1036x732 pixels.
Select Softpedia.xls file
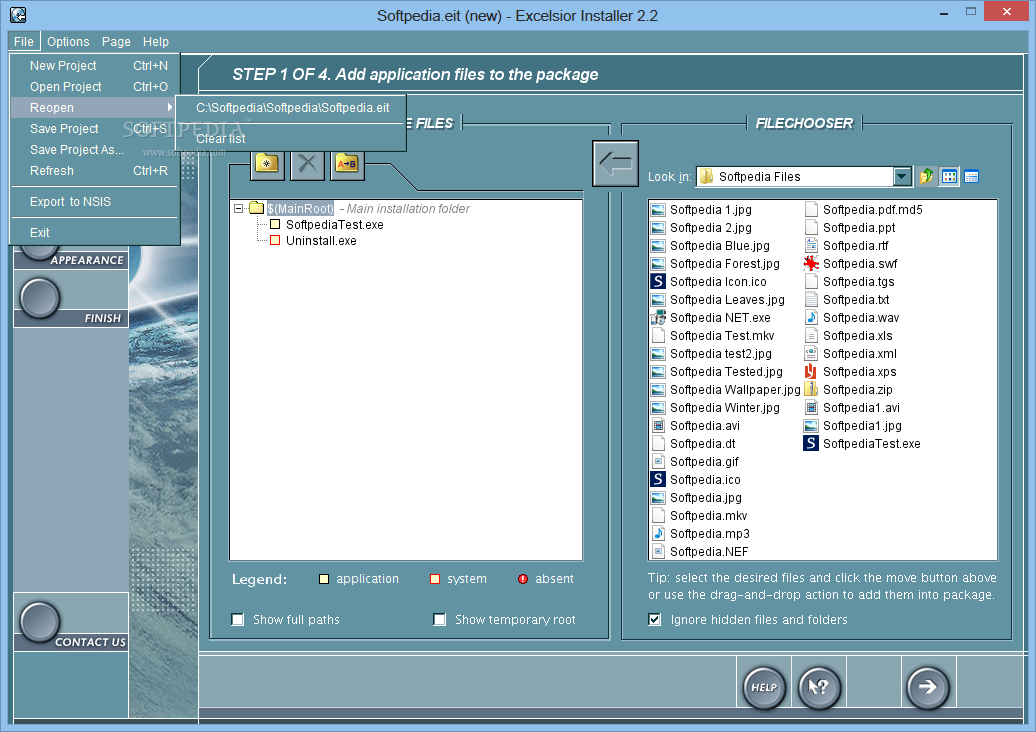848,336
